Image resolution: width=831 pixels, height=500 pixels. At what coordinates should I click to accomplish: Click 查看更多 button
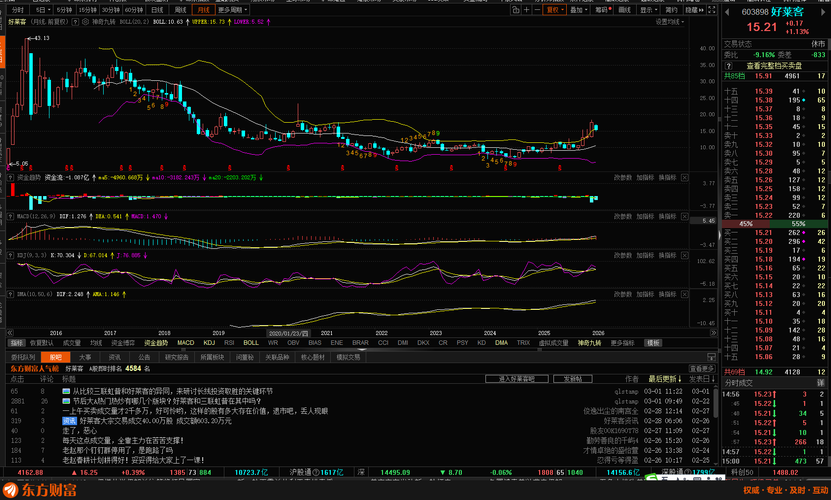coord(702,368)
